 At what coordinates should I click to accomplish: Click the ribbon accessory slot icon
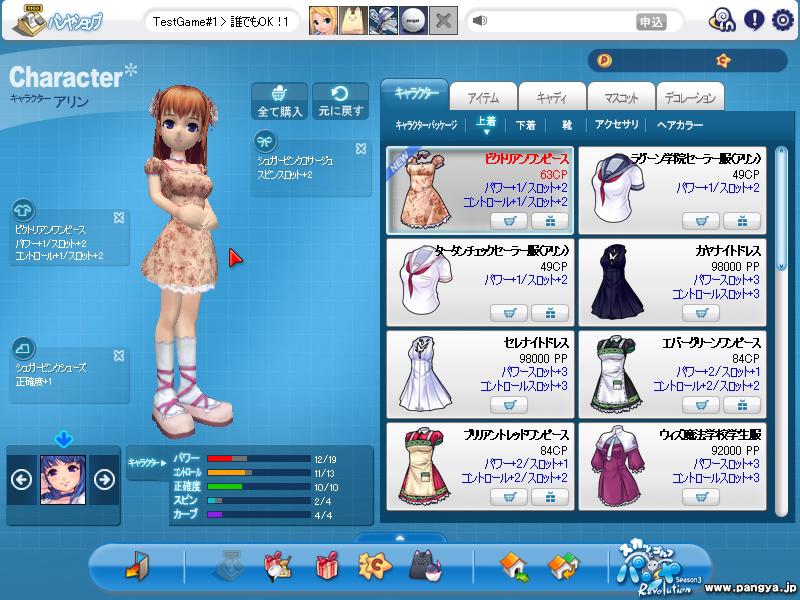tap(265, 141)
